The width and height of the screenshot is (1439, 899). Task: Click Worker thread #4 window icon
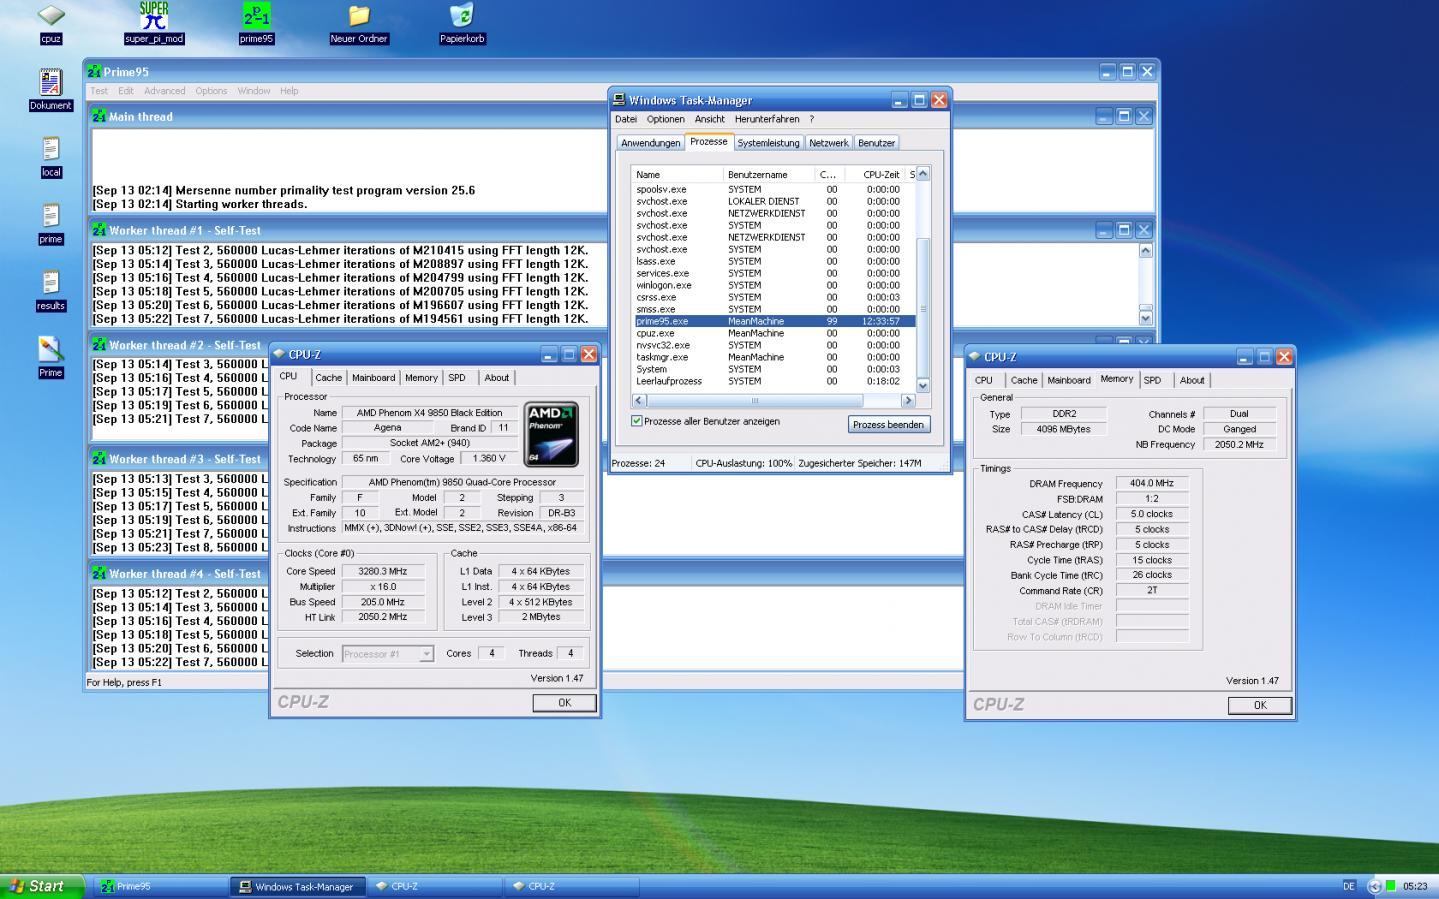click(99, 573)
